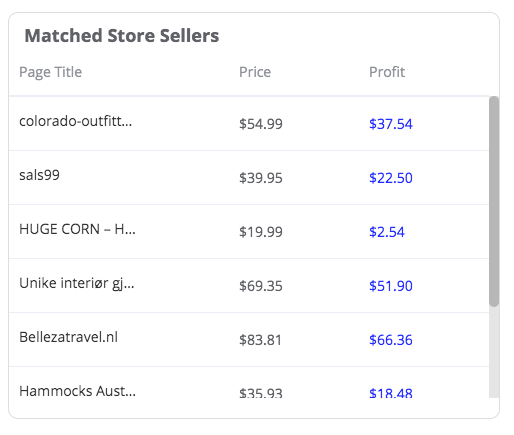Click the Matched Store Sellers heading
Image resolution: width=514 pixels, height=435 pixels.
(x=122, y=36)
